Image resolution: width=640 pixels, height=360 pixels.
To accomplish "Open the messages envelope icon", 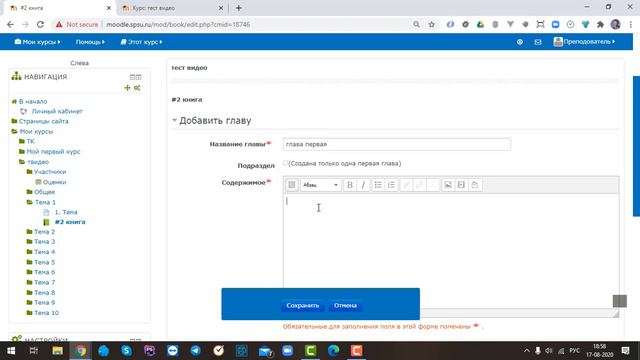I will (538, 42).
